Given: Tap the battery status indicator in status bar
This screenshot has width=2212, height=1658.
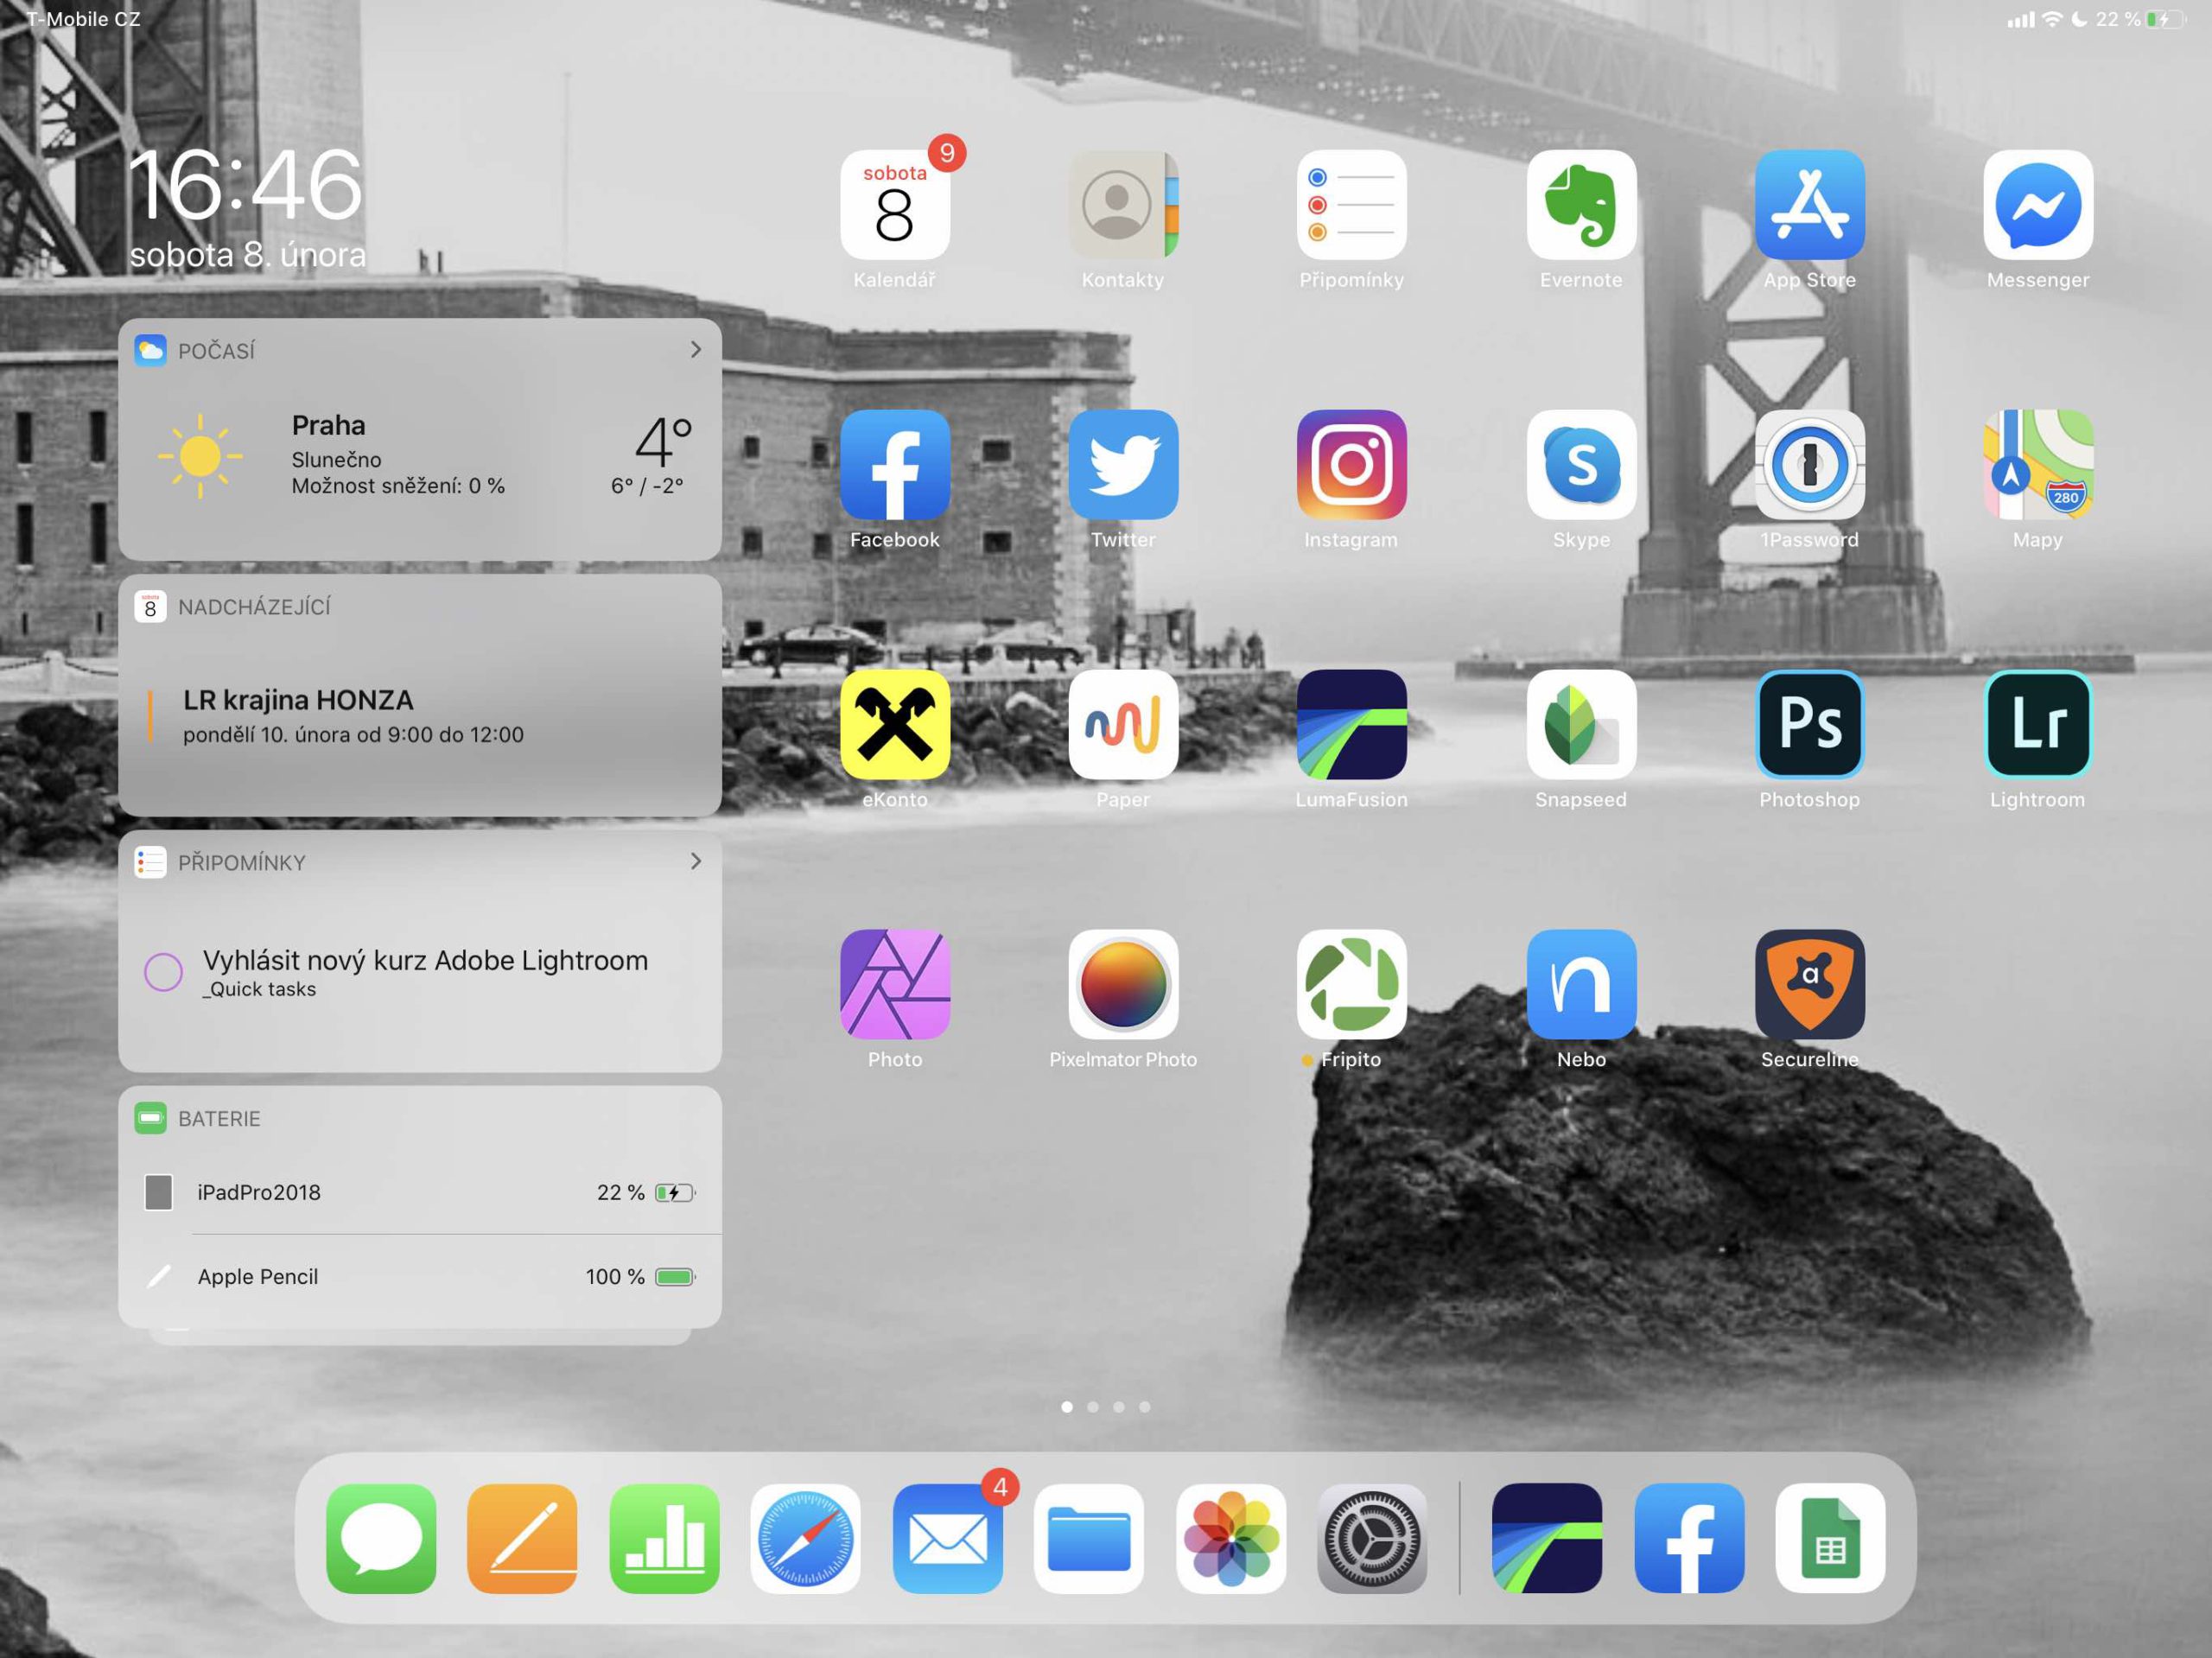Looking at the screenshot, I should point(2165,19).
